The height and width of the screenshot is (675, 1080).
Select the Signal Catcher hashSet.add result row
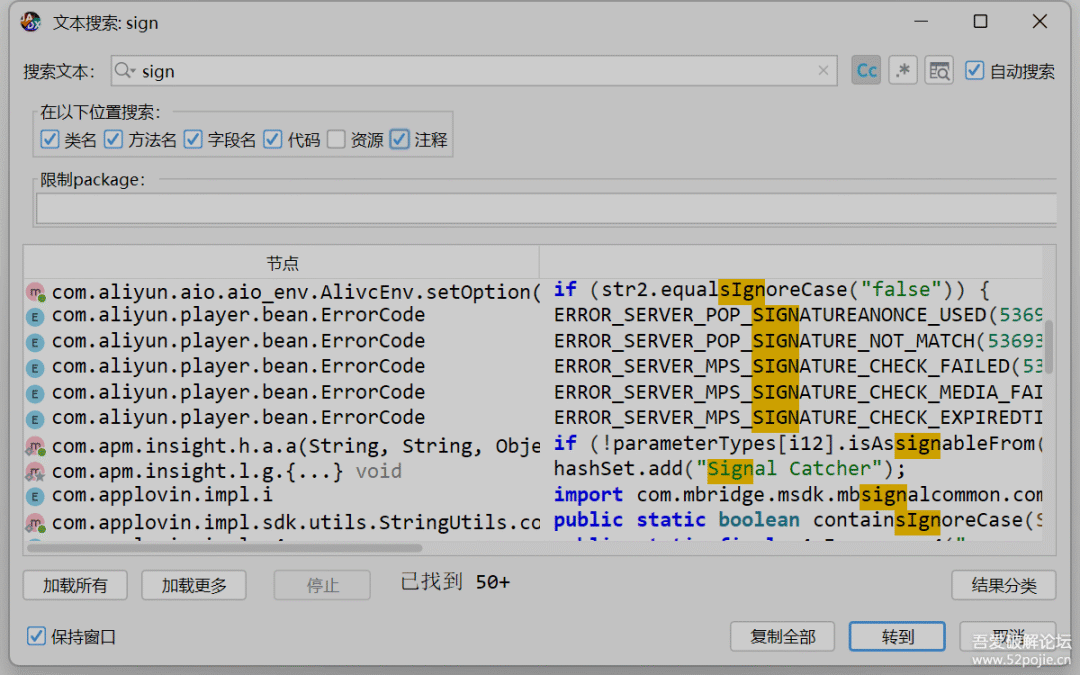click(x=533, y=470)
